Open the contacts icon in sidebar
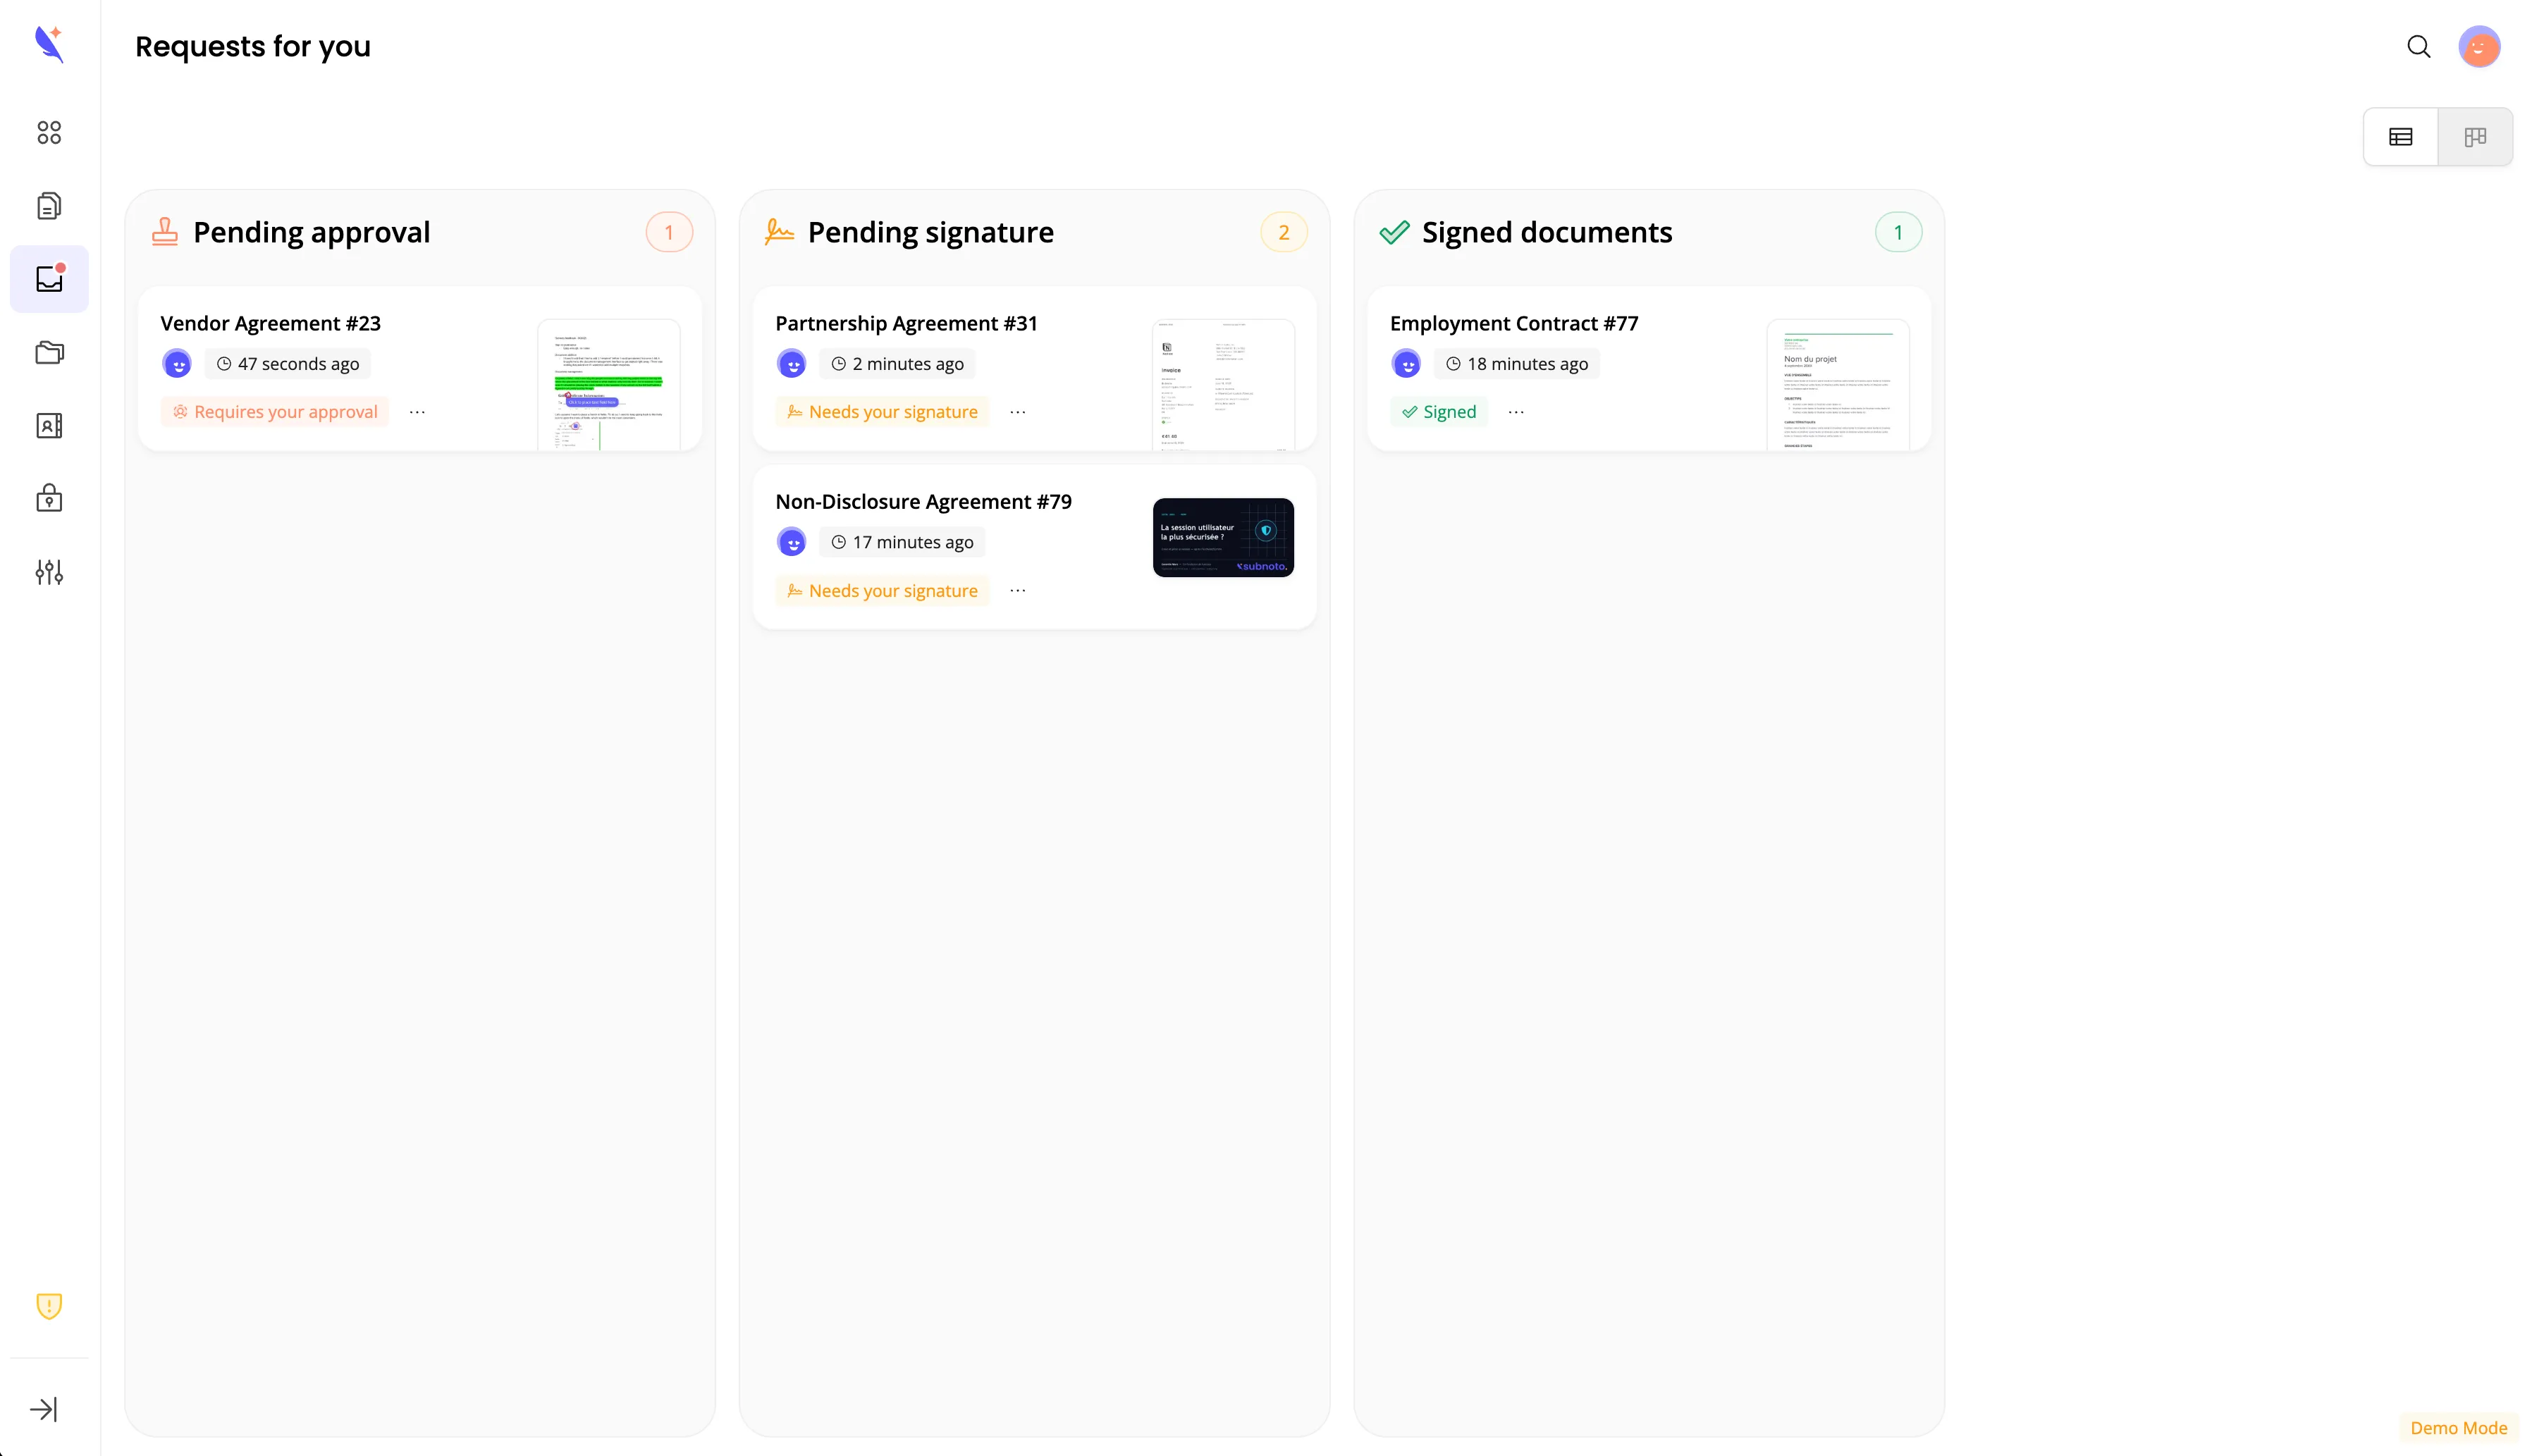2532x1456 pixels. pyautogui.click(x=49, y=425)
